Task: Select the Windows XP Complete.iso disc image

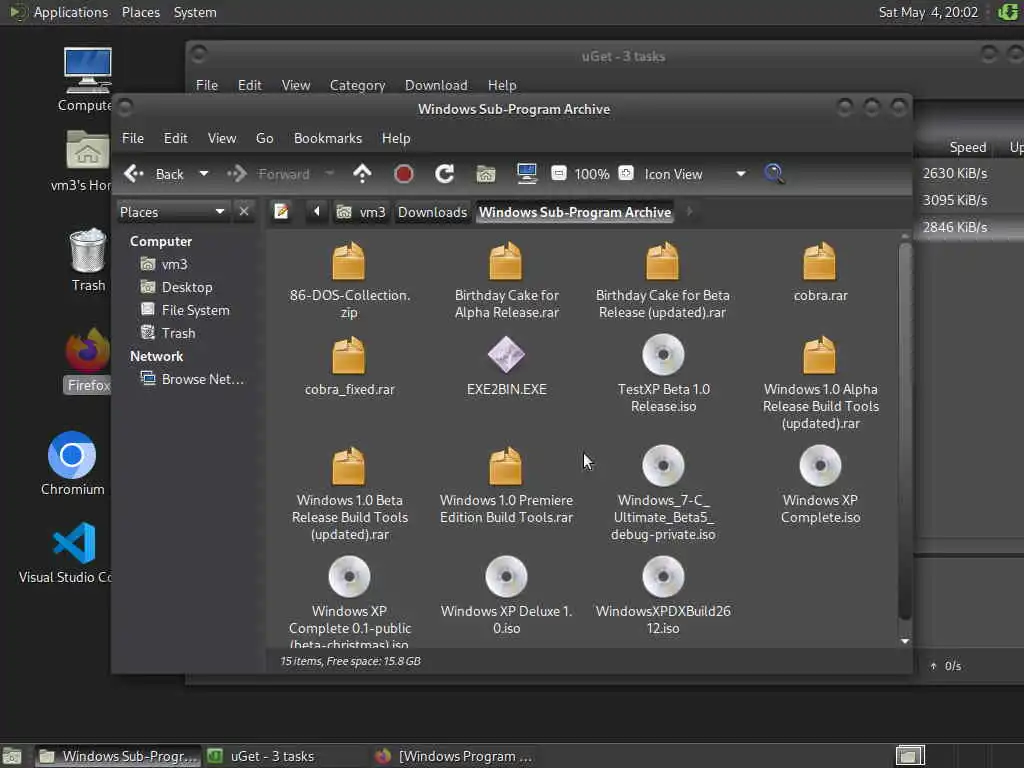Action: click(x=820, y=485)
